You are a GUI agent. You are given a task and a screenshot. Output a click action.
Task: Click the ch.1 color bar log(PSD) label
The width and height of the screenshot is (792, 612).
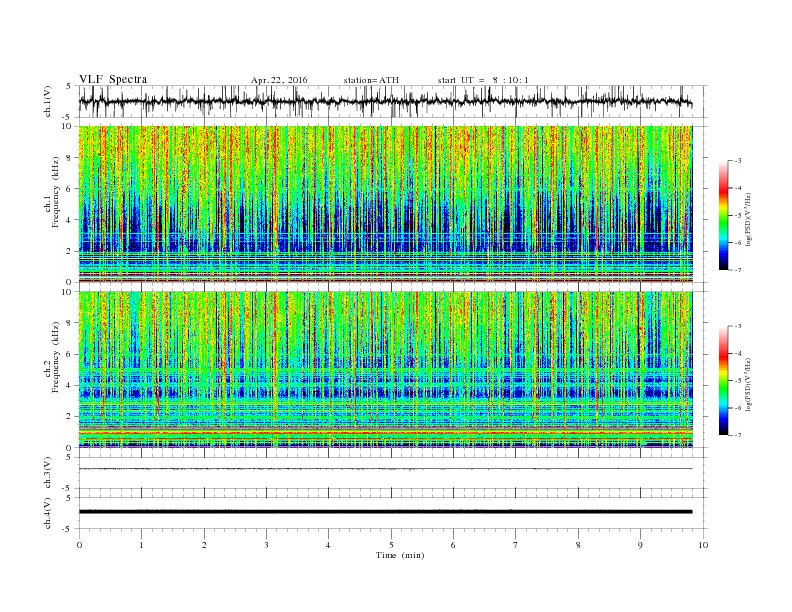tap(748, 218)
